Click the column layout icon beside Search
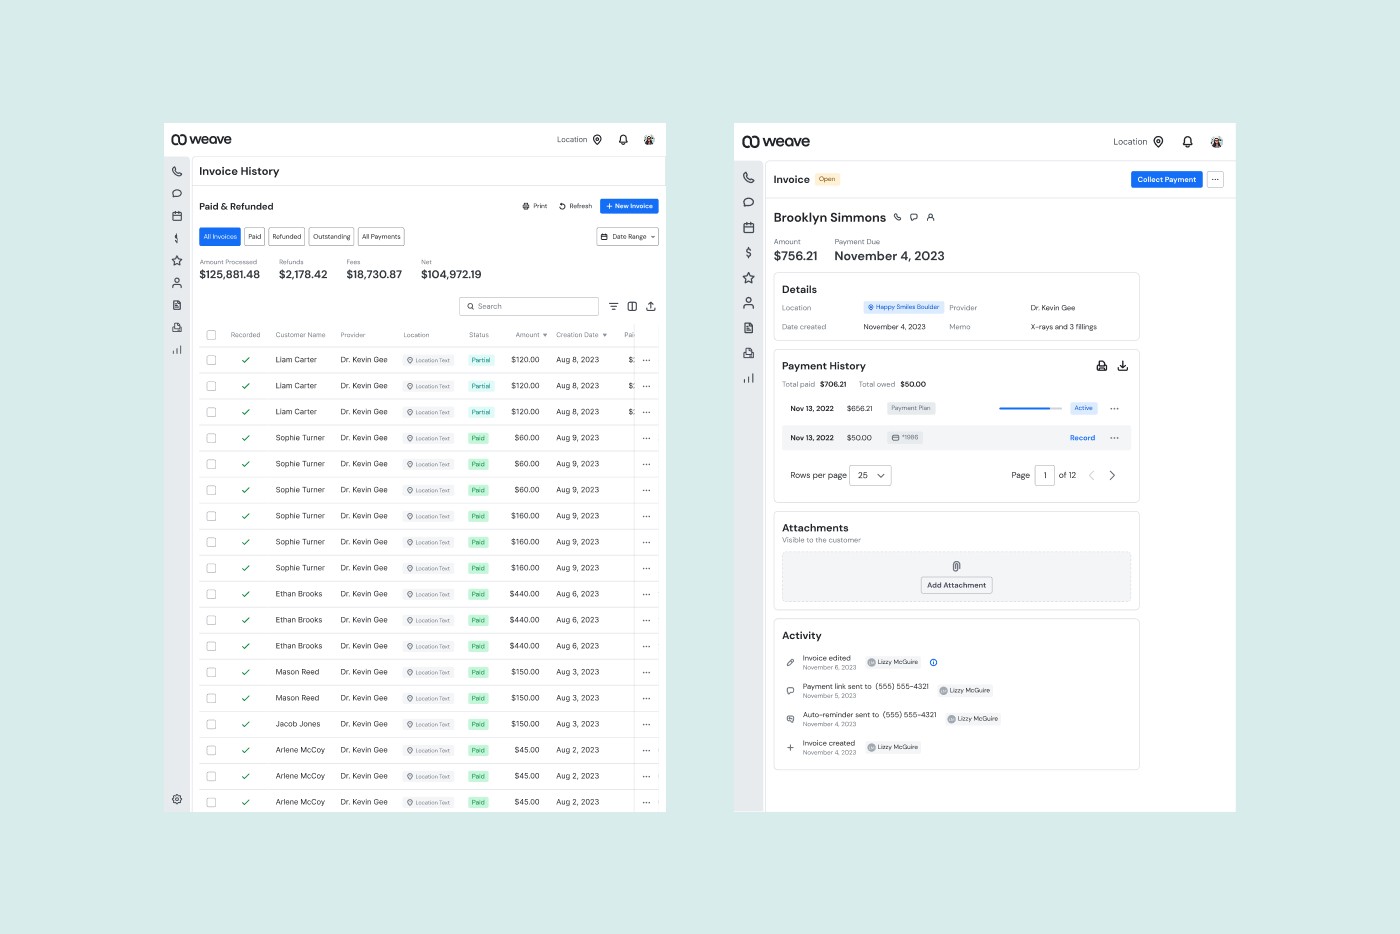Viewport: 1400px width, 934px height. [x=632, y=306]
